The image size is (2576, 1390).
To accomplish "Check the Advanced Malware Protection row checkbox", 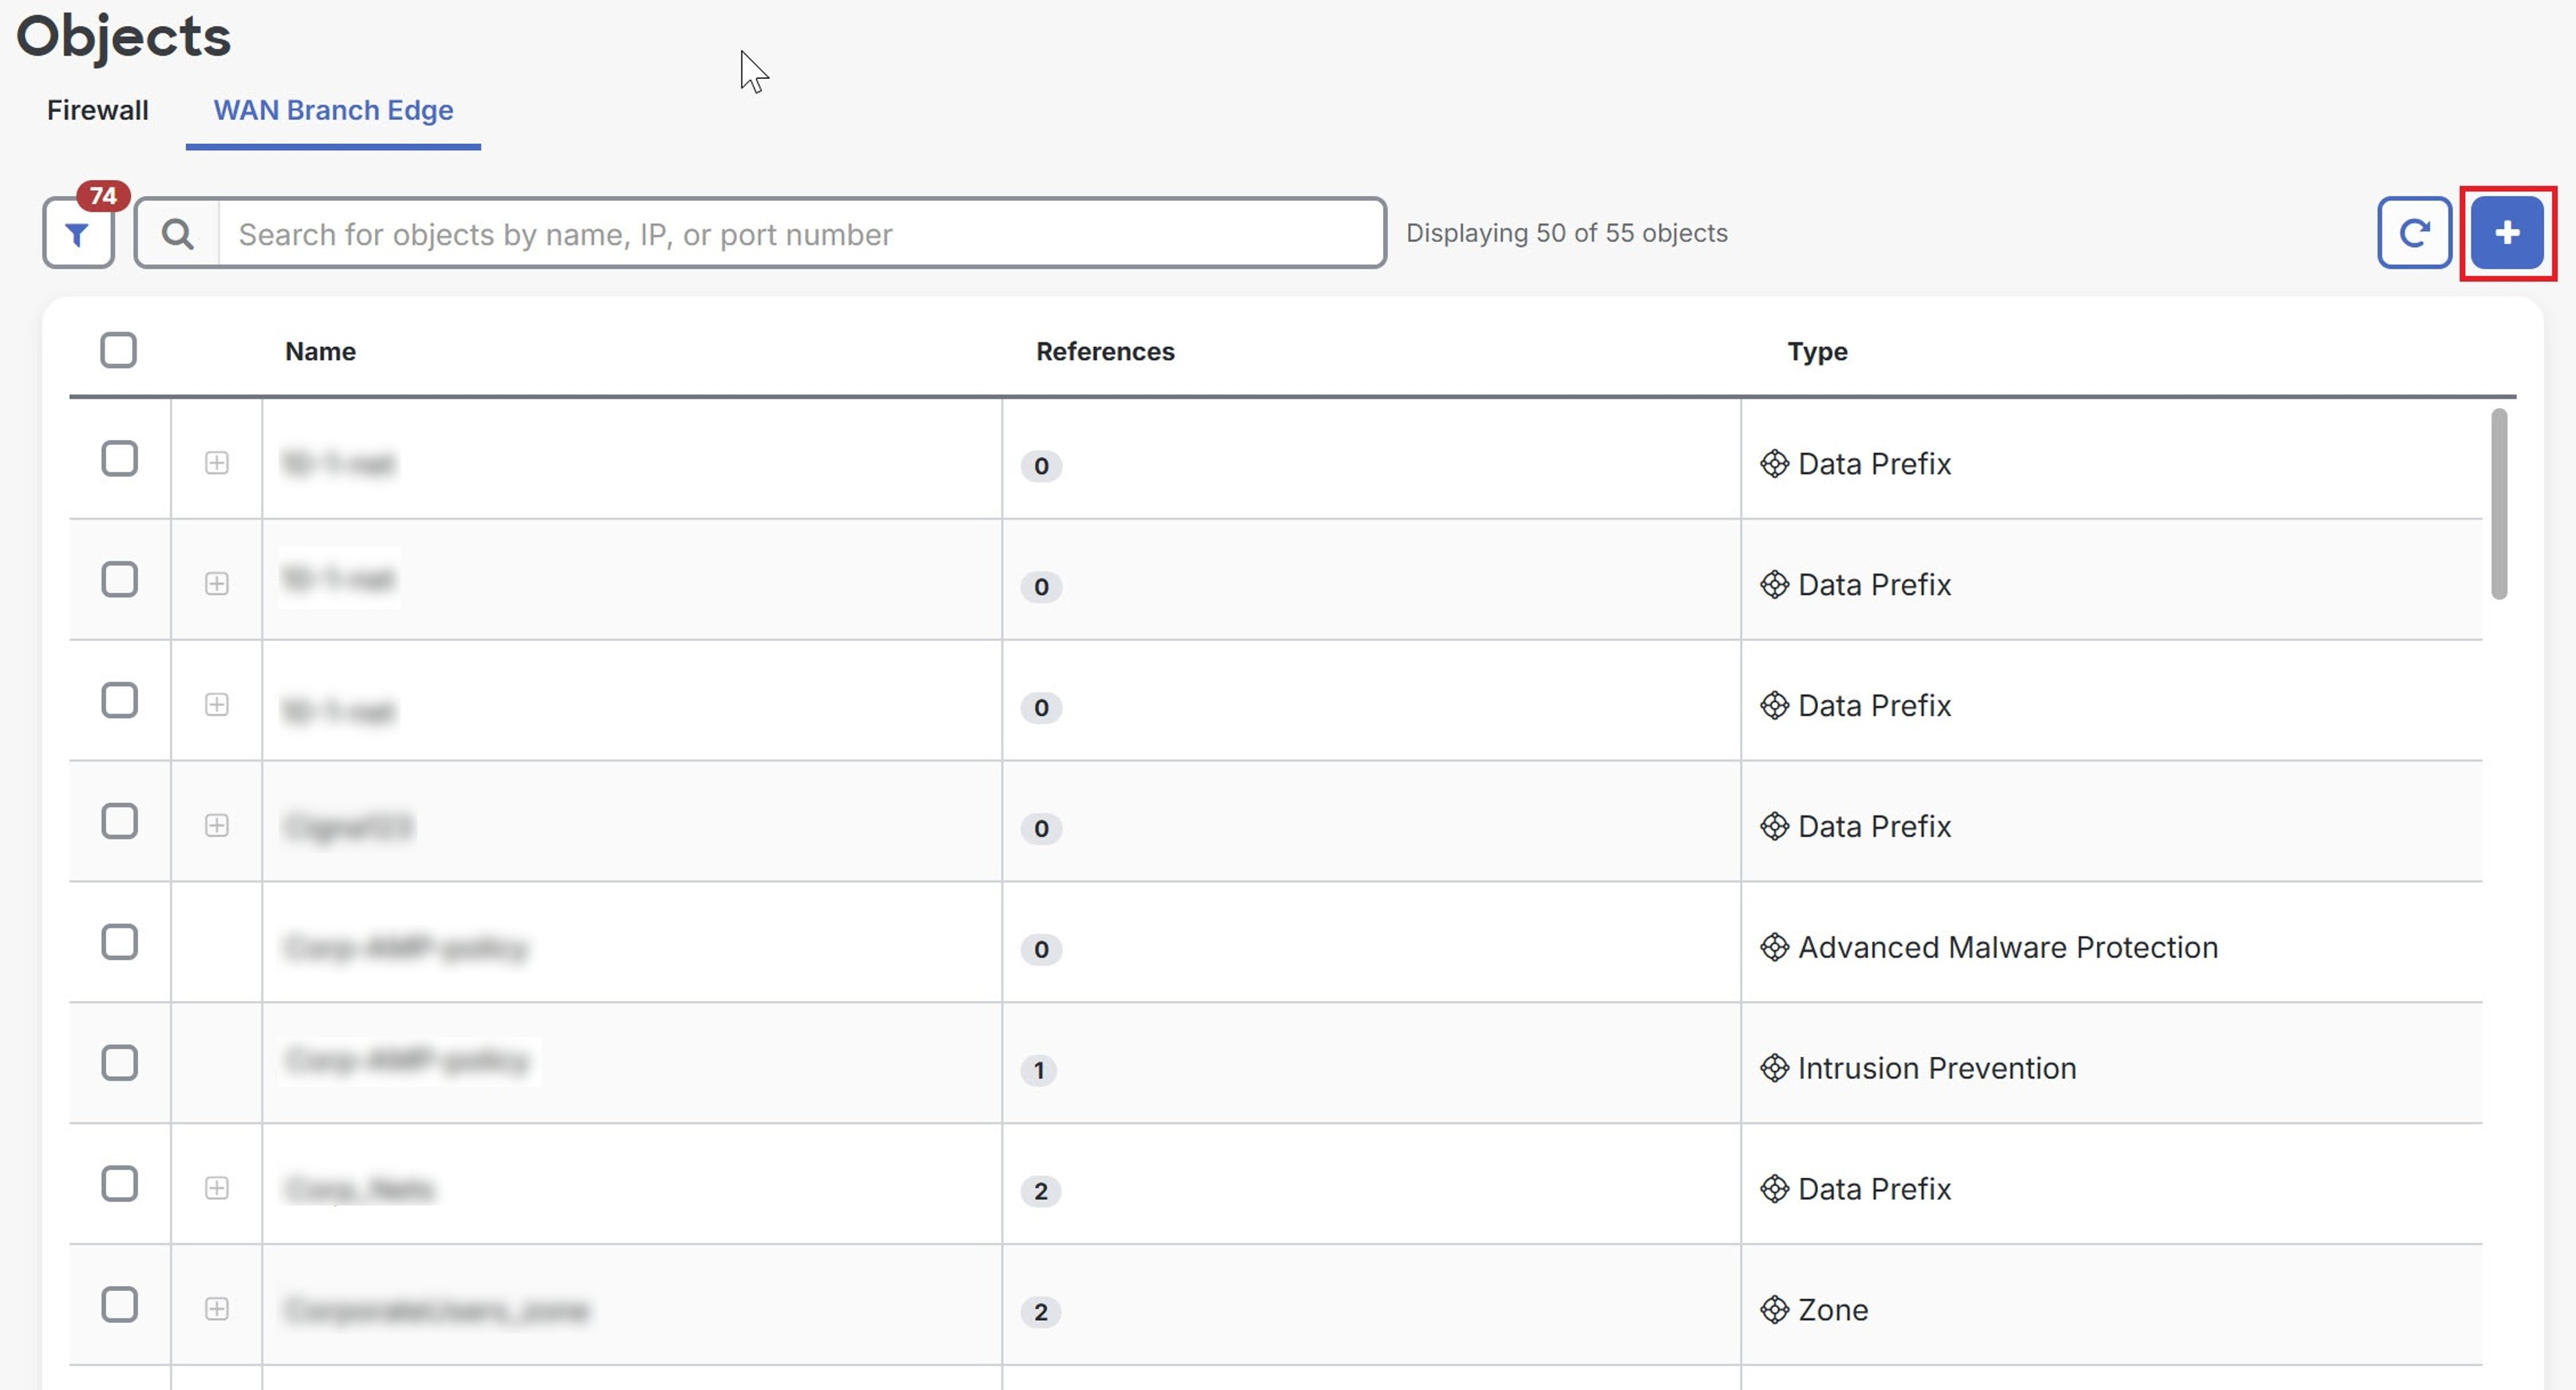I will [119, 941].
